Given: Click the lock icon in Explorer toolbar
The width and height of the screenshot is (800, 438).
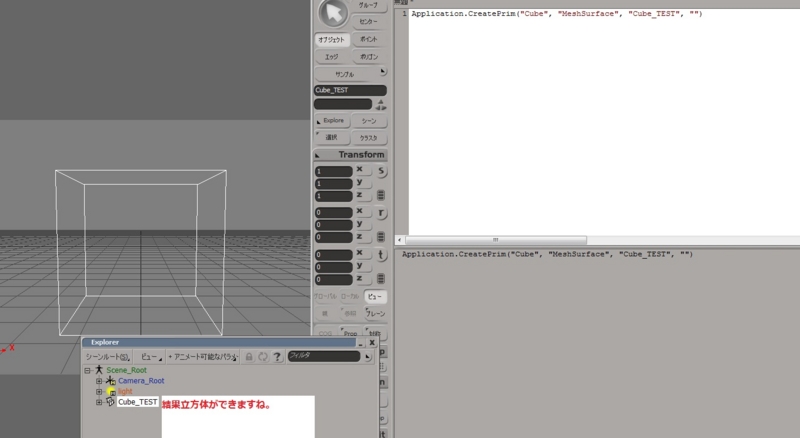Looking at the screenshot, I should (249, 357).
